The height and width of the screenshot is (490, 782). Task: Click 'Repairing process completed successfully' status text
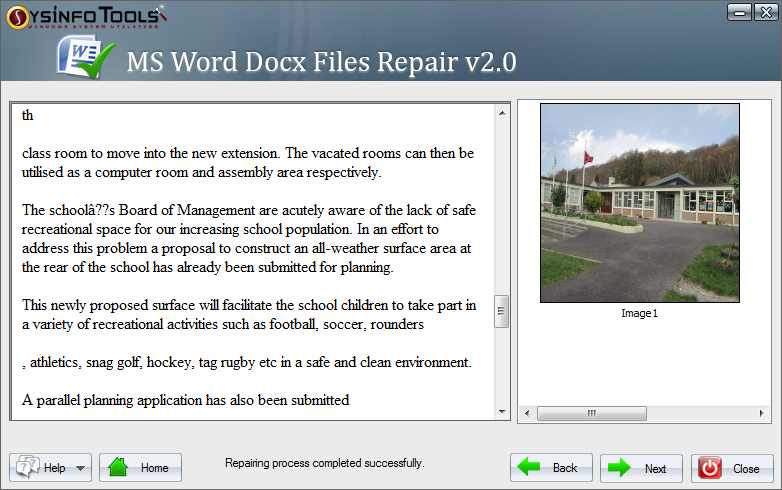tap(324, 463)
